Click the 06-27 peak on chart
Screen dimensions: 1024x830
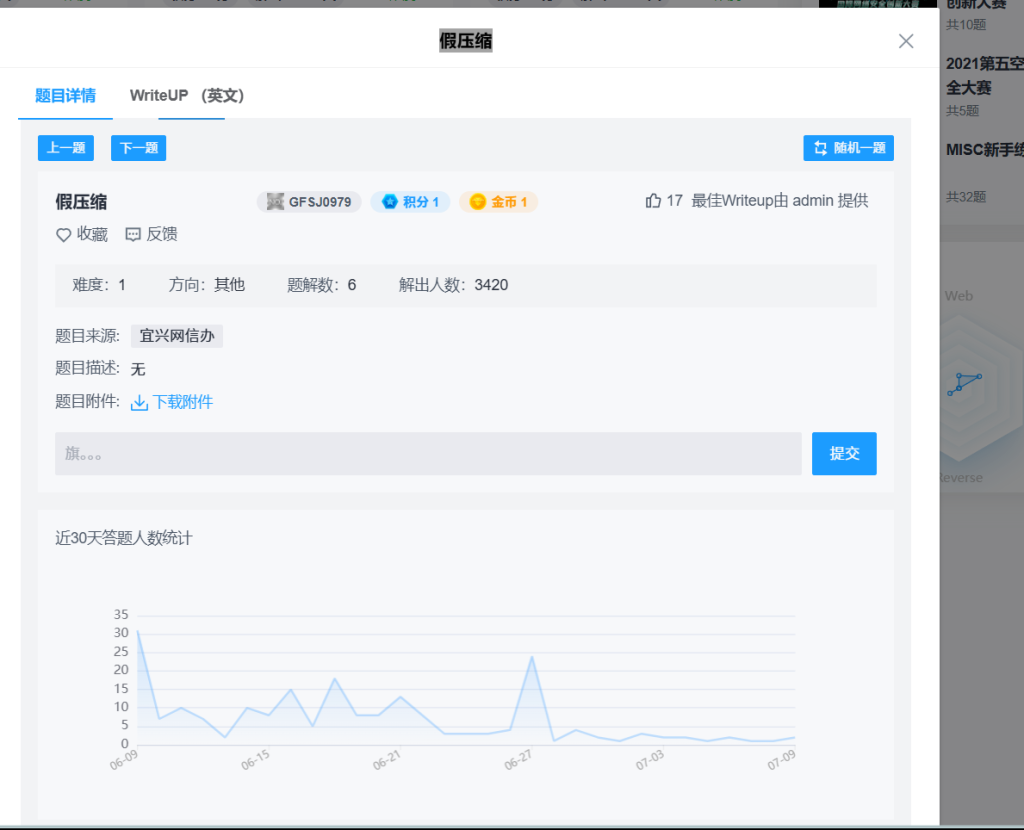point(532,657)
